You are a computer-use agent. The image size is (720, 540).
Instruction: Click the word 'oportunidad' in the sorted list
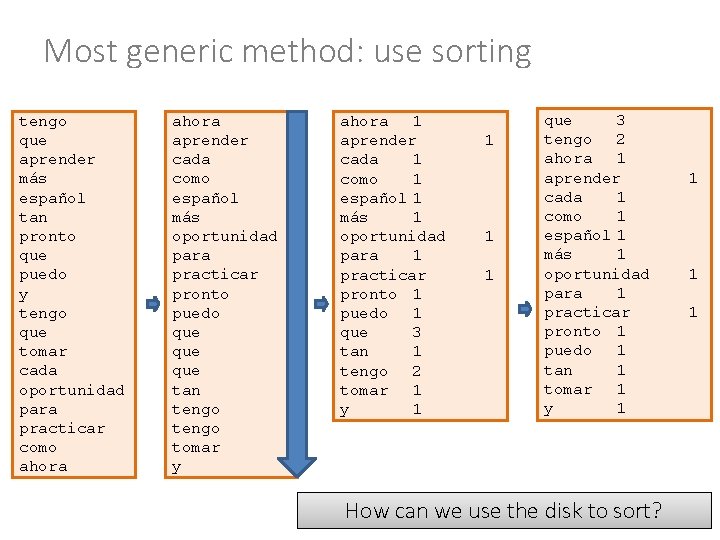coord(224,237)
